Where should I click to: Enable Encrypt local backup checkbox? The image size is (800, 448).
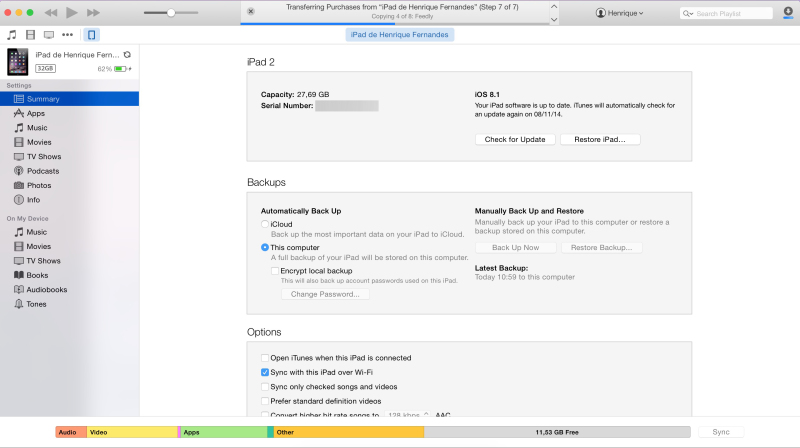pyautogui.click(x=275, y=271)
